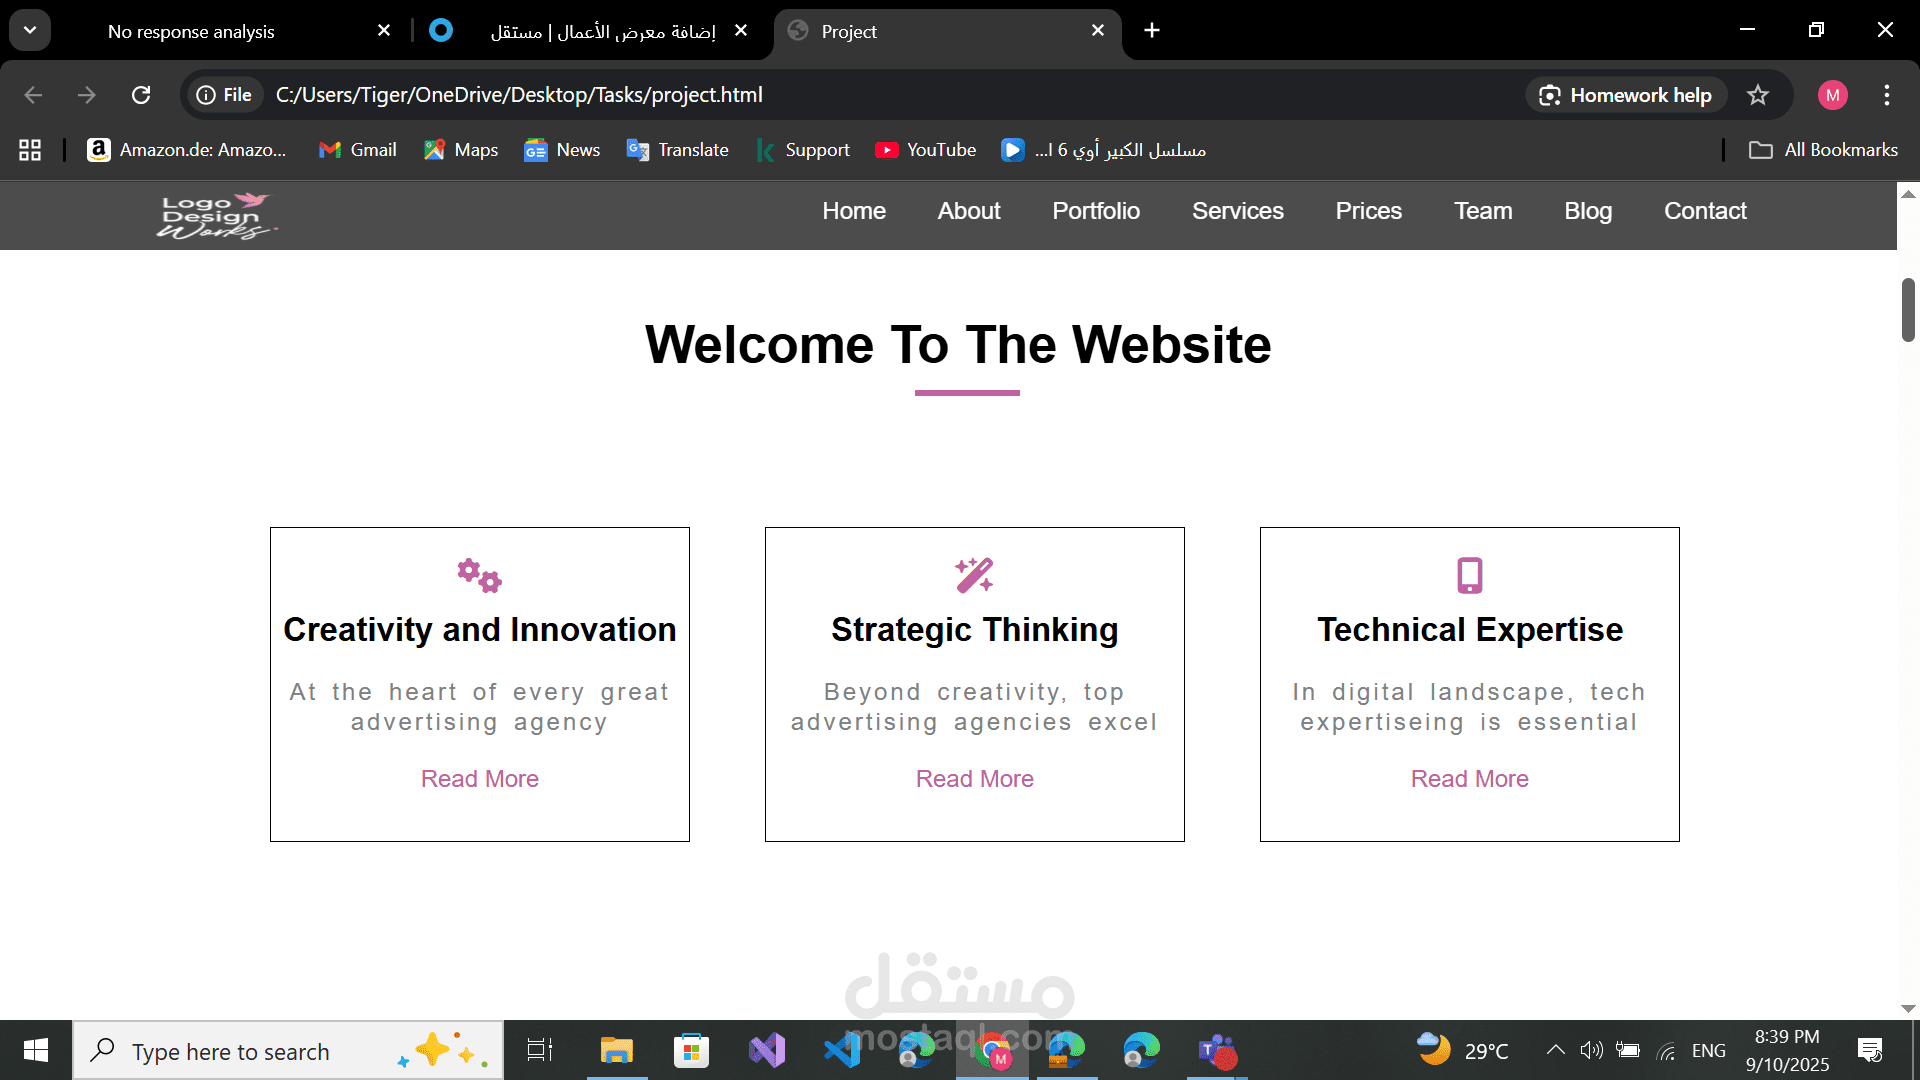Open the YouTube bookmark
This screenshot has height=1080, width=1920.
click(x=925, y=150)
